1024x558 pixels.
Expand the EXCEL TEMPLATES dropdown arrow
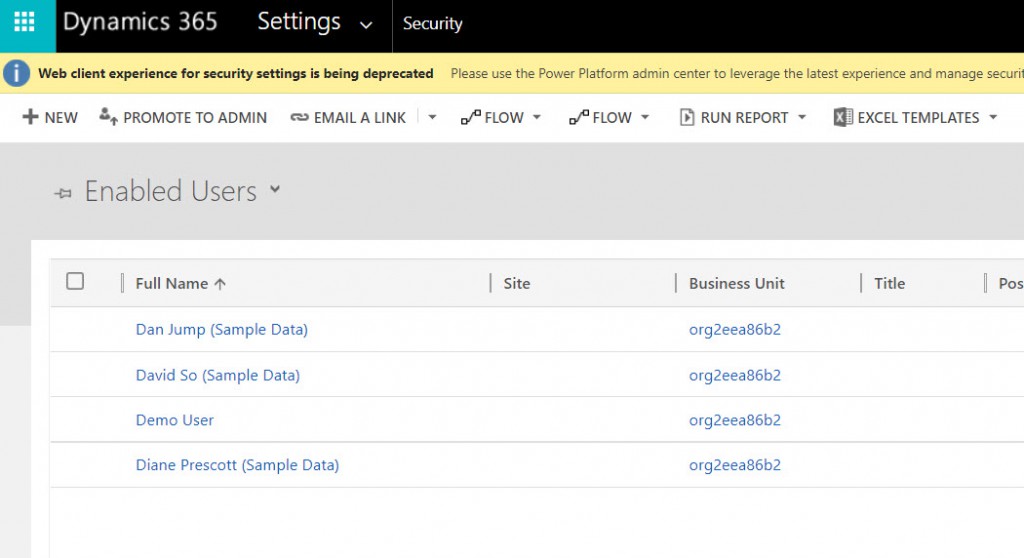pos(993,118)
